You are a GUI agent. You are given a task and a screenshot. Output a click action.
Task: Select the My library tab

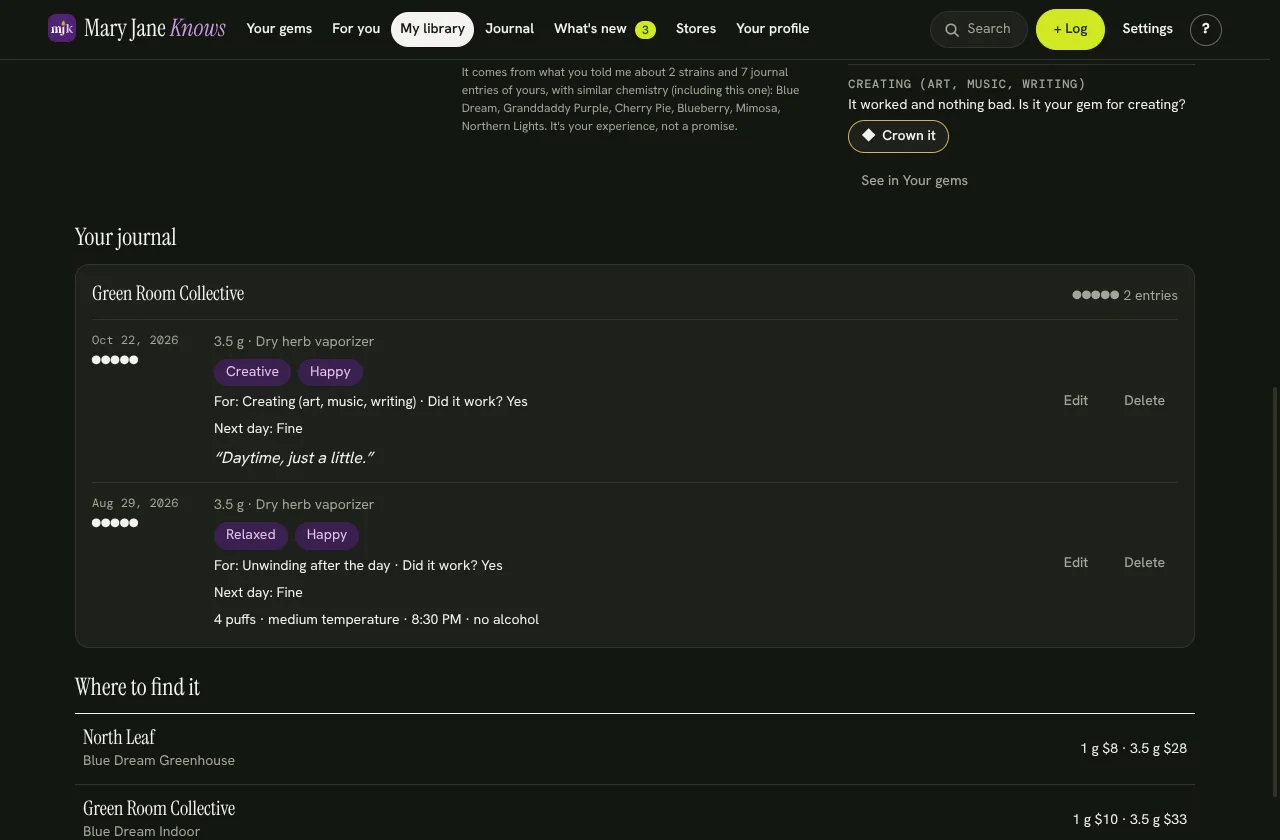[432, 29]
